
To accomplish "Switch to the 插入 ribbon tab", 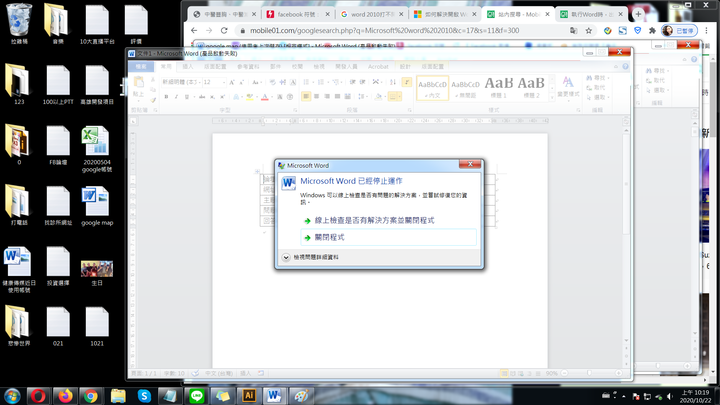I will (x=188, y=67).
